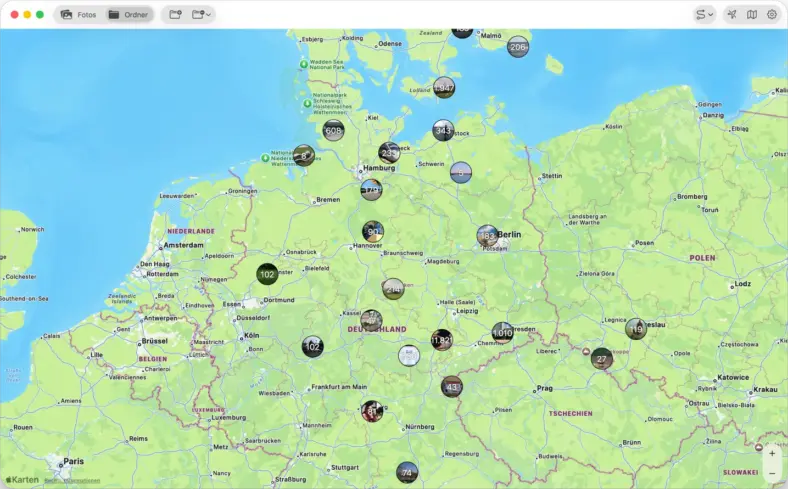This screenshot has width=788, height=489.
Task: Select the 43 photo cluster
Action: coord(452,387)
